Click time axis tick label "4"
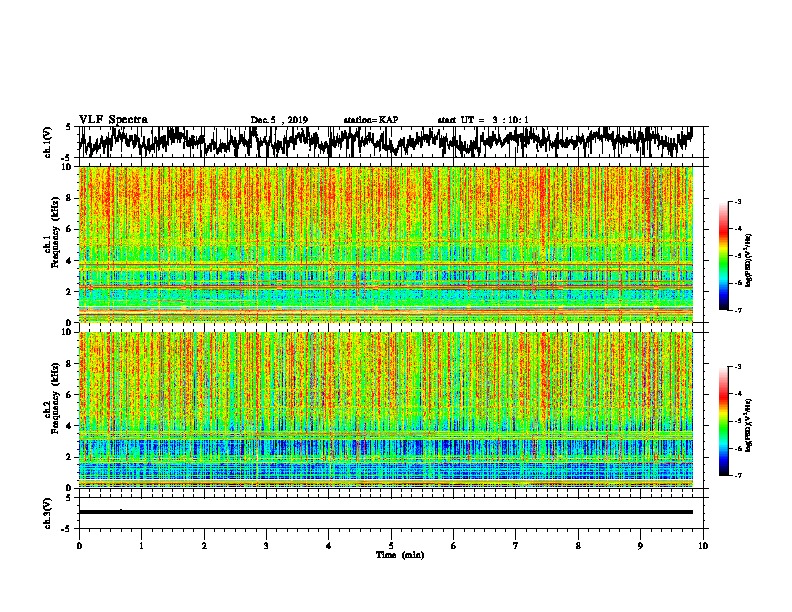Screen dimensions: 792x612 [x=329, y=546]
